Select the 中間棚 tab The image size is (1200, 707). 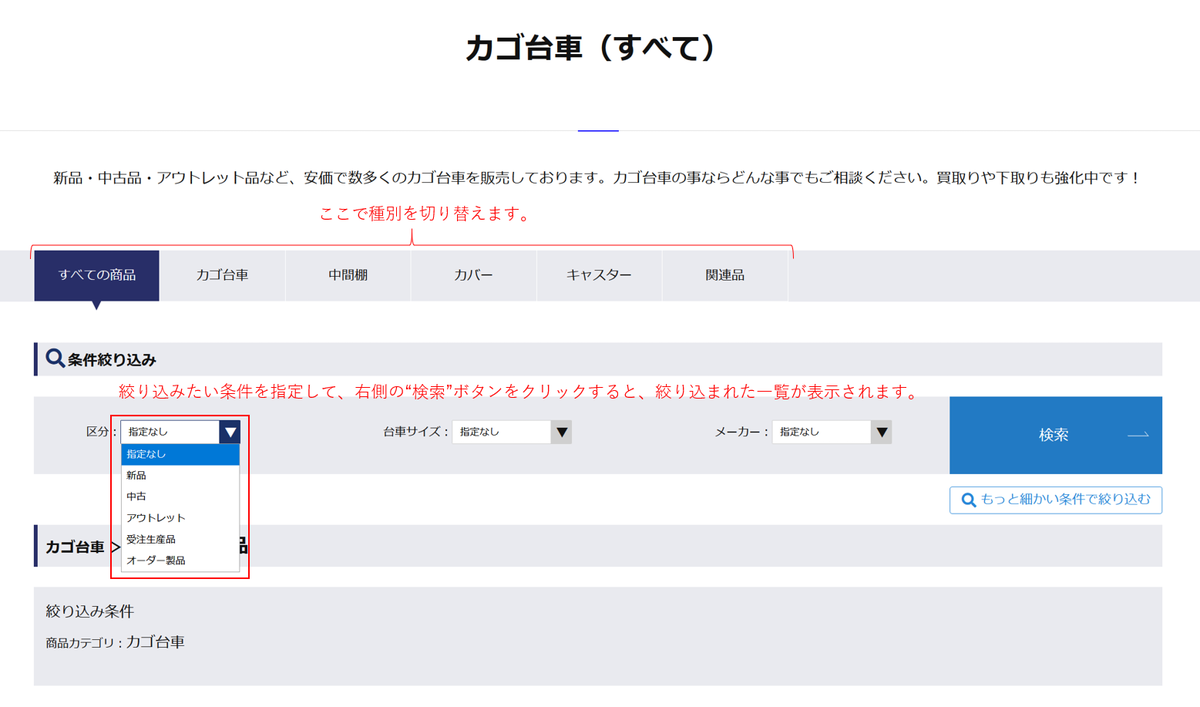pyautogui.click(x=348, y=275)
